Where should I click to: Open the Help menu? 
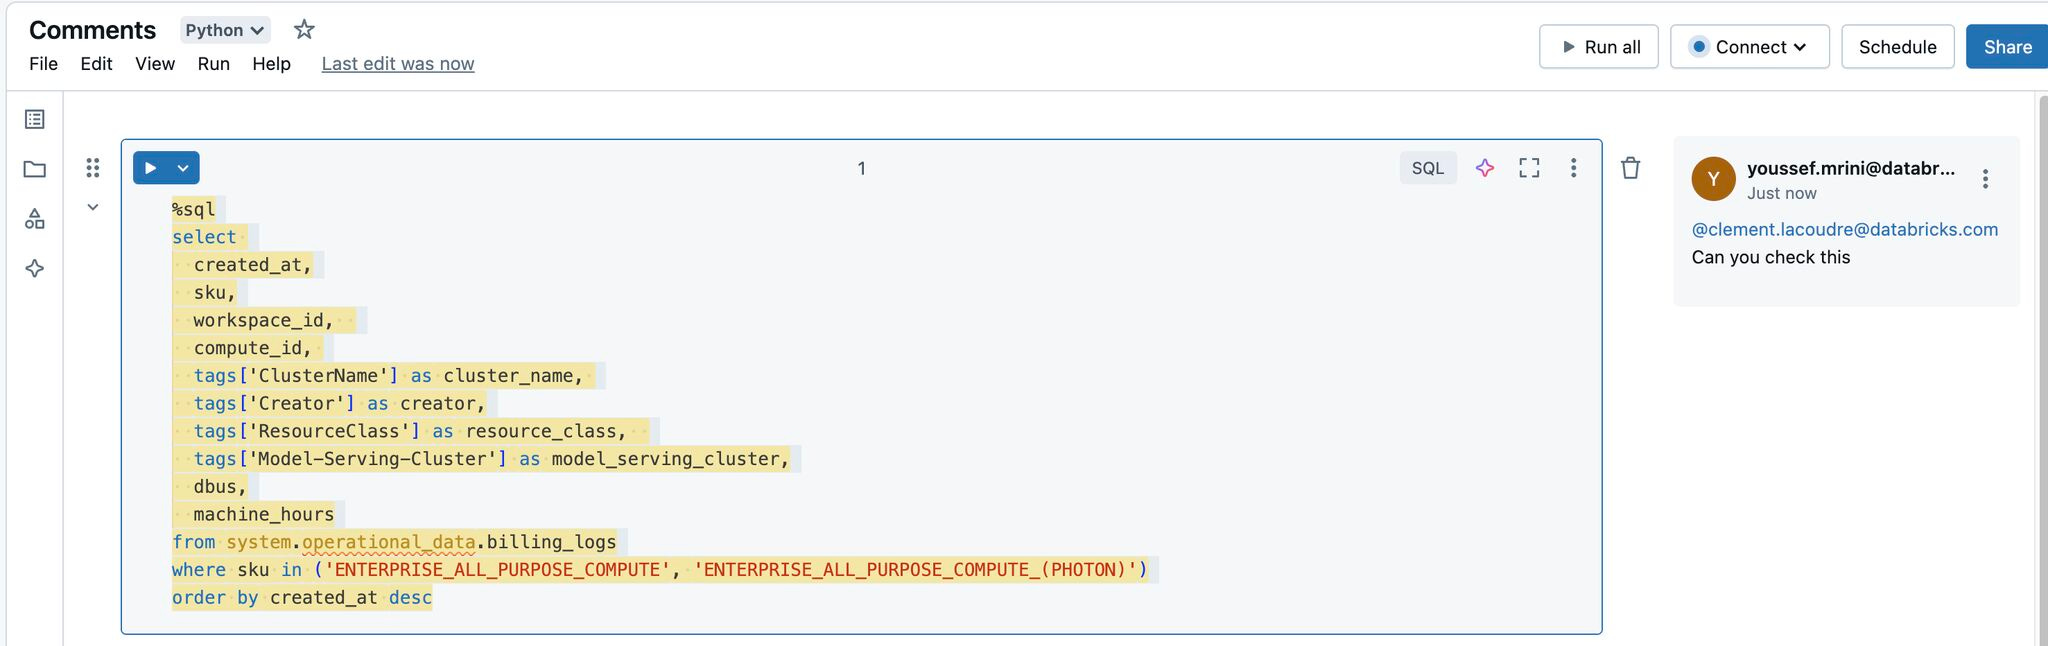click(271, 64)
